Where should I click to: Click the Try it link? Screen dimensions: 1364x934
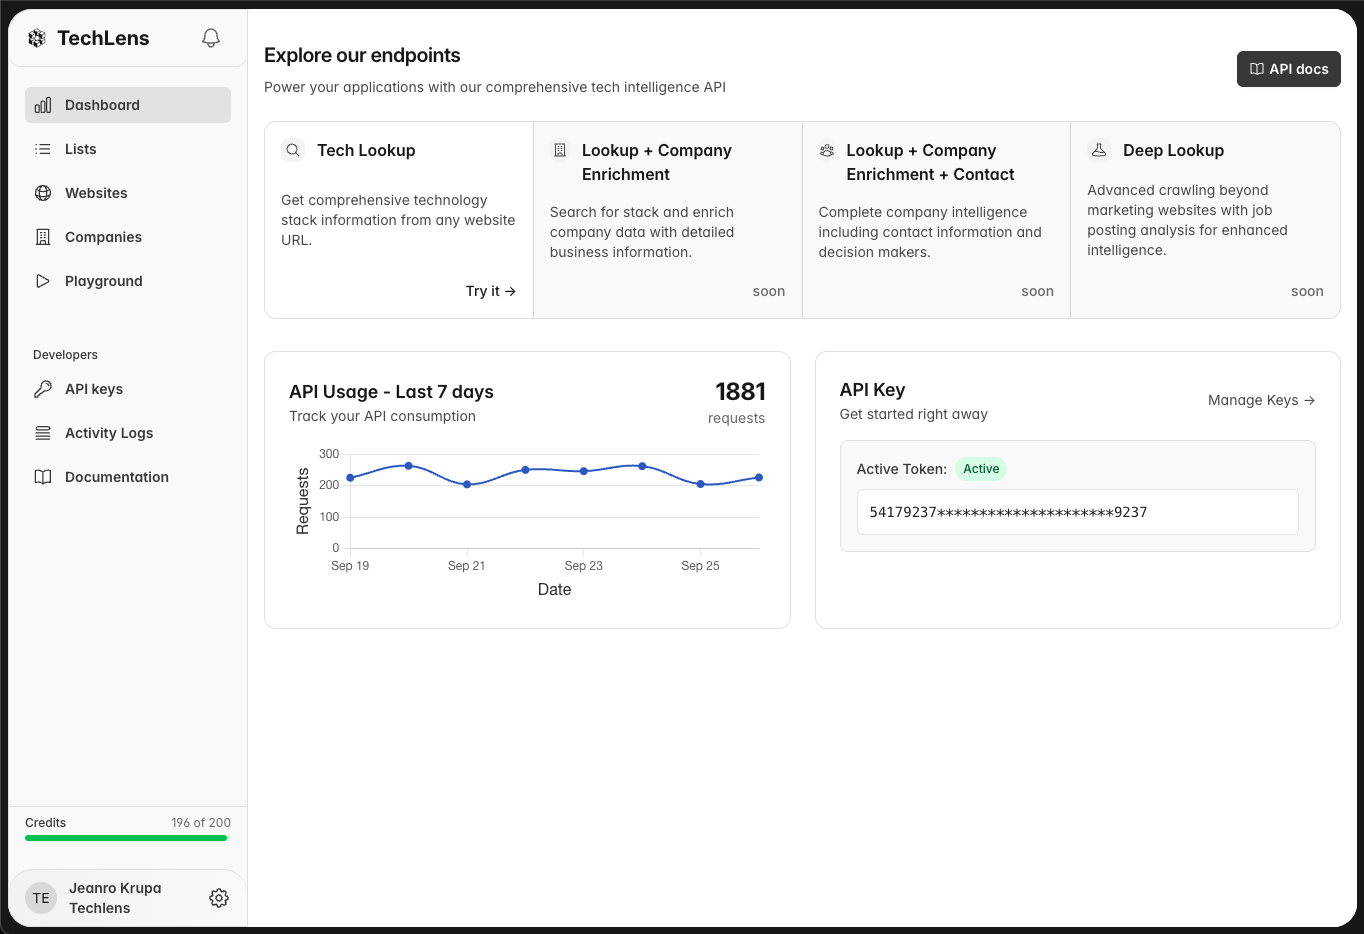click(490, 291)
